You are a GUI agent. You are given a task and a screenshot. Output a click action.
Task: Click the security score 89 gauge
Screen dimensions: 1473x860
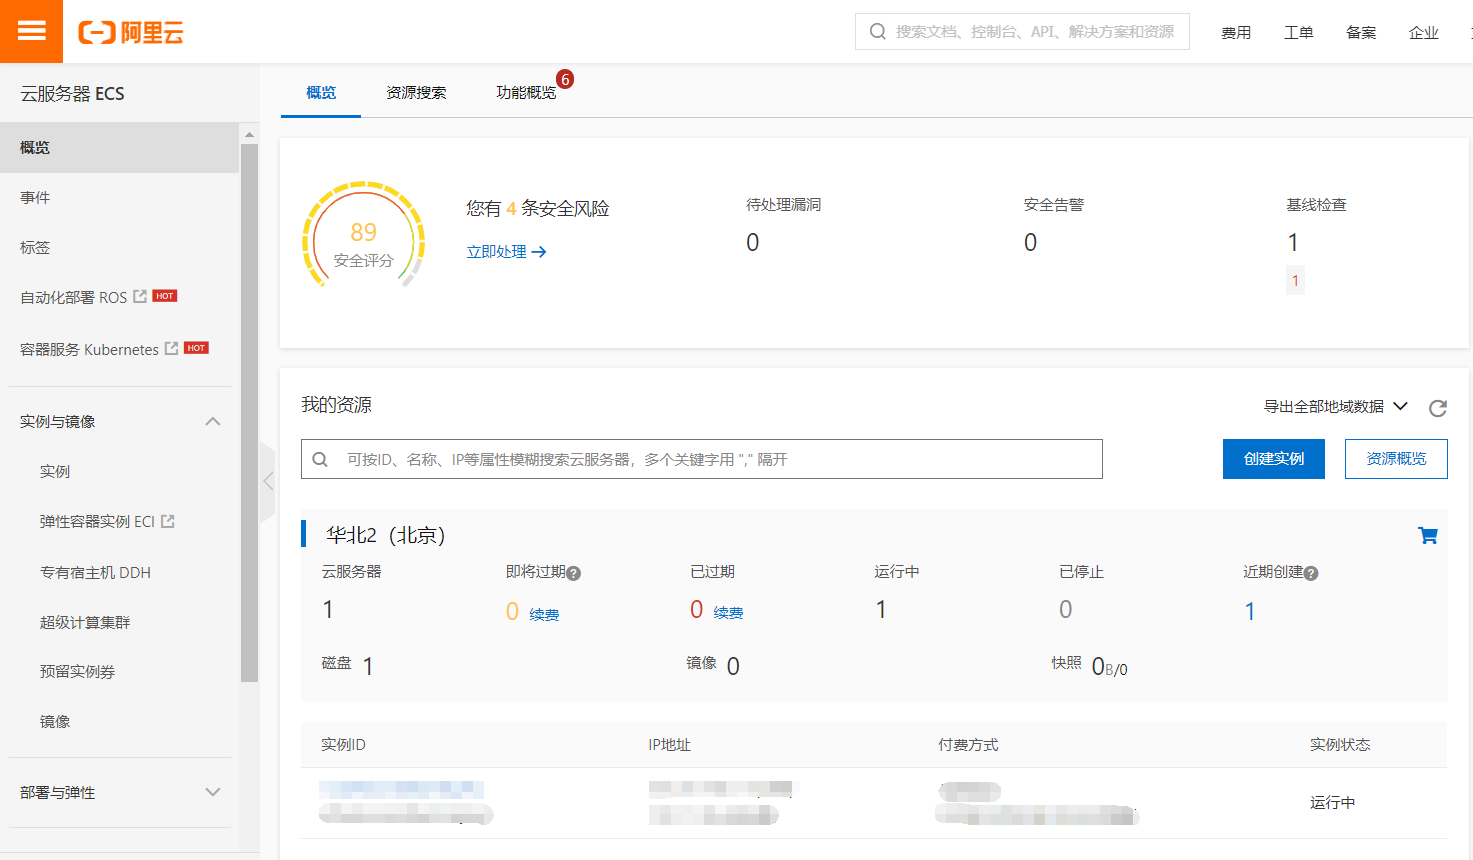(363, 236)
